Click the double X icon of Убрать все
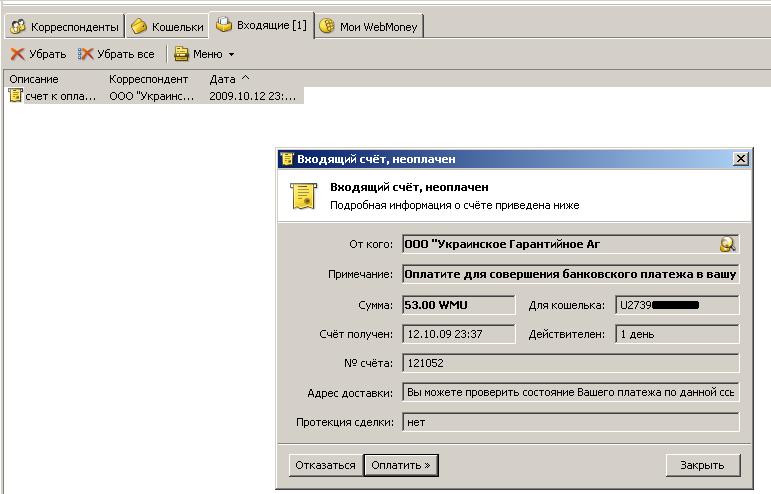Image resolution: width=771 pixels, height=494 pixels. click(86, 54)
